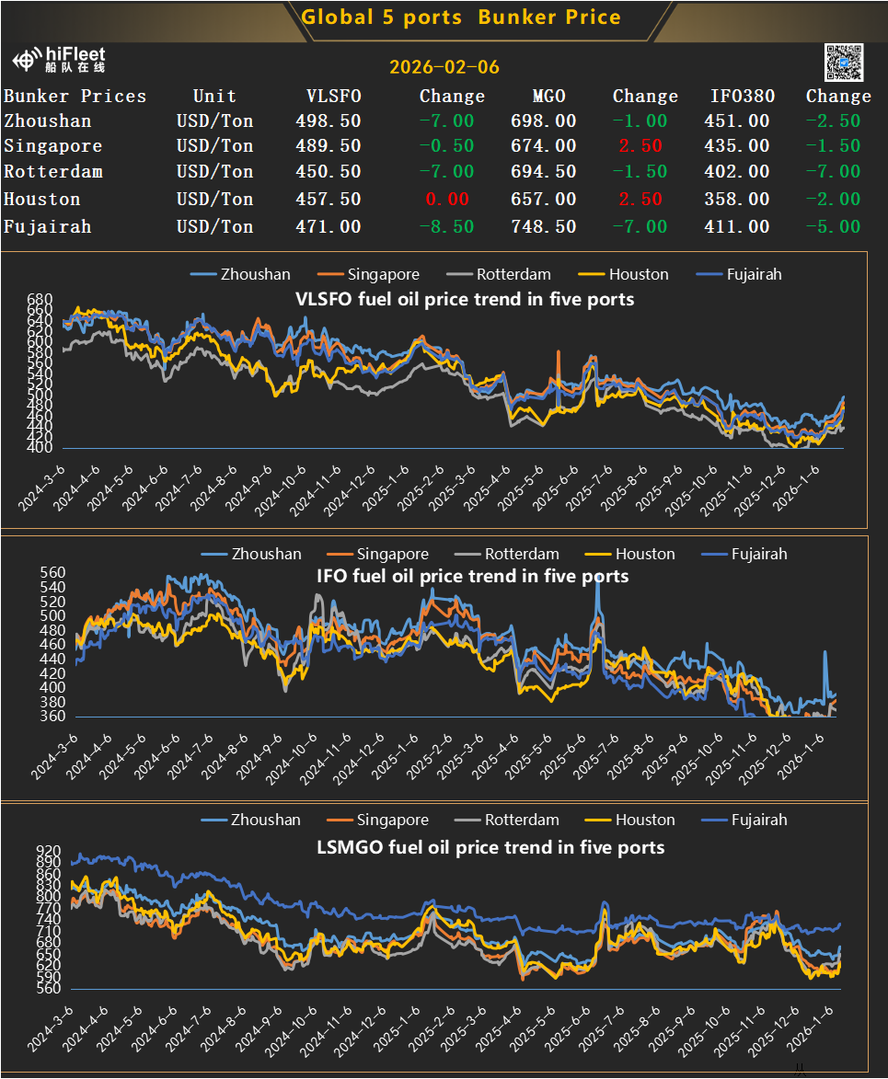The width and height of the screenshot is (888, 1079).
Task: Click the Singapore orange line marker in VLSFO legend
Action: tap(330, 274)
